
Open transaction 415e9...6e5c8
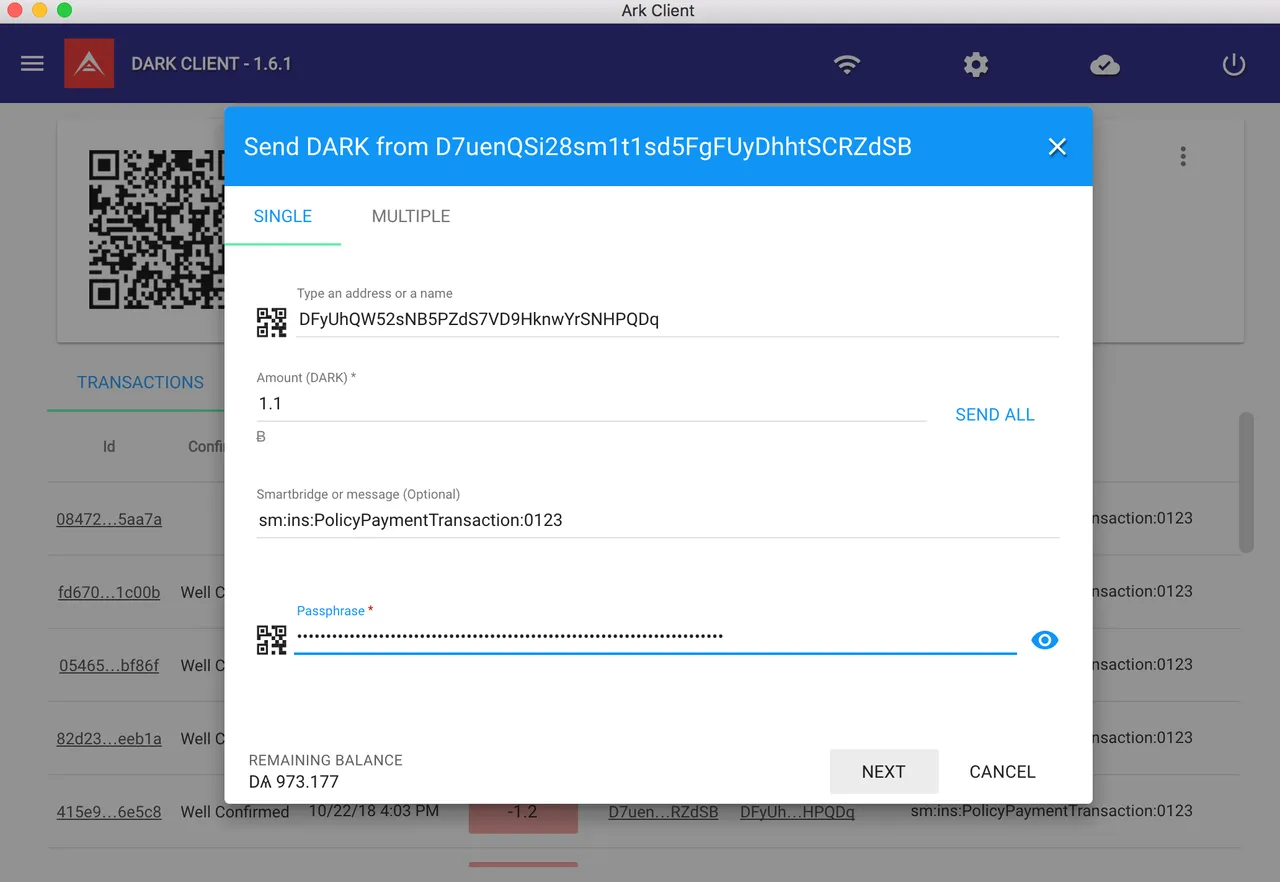[x=109, y=812]
